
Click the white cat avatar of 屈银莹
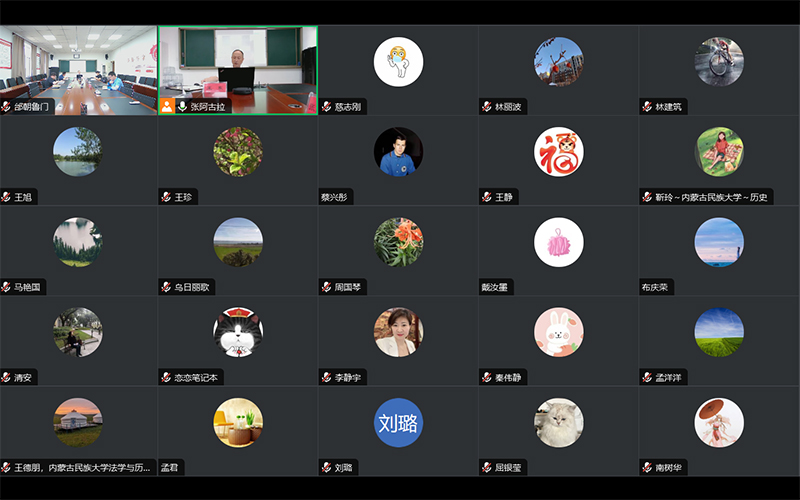click(559, 422)
